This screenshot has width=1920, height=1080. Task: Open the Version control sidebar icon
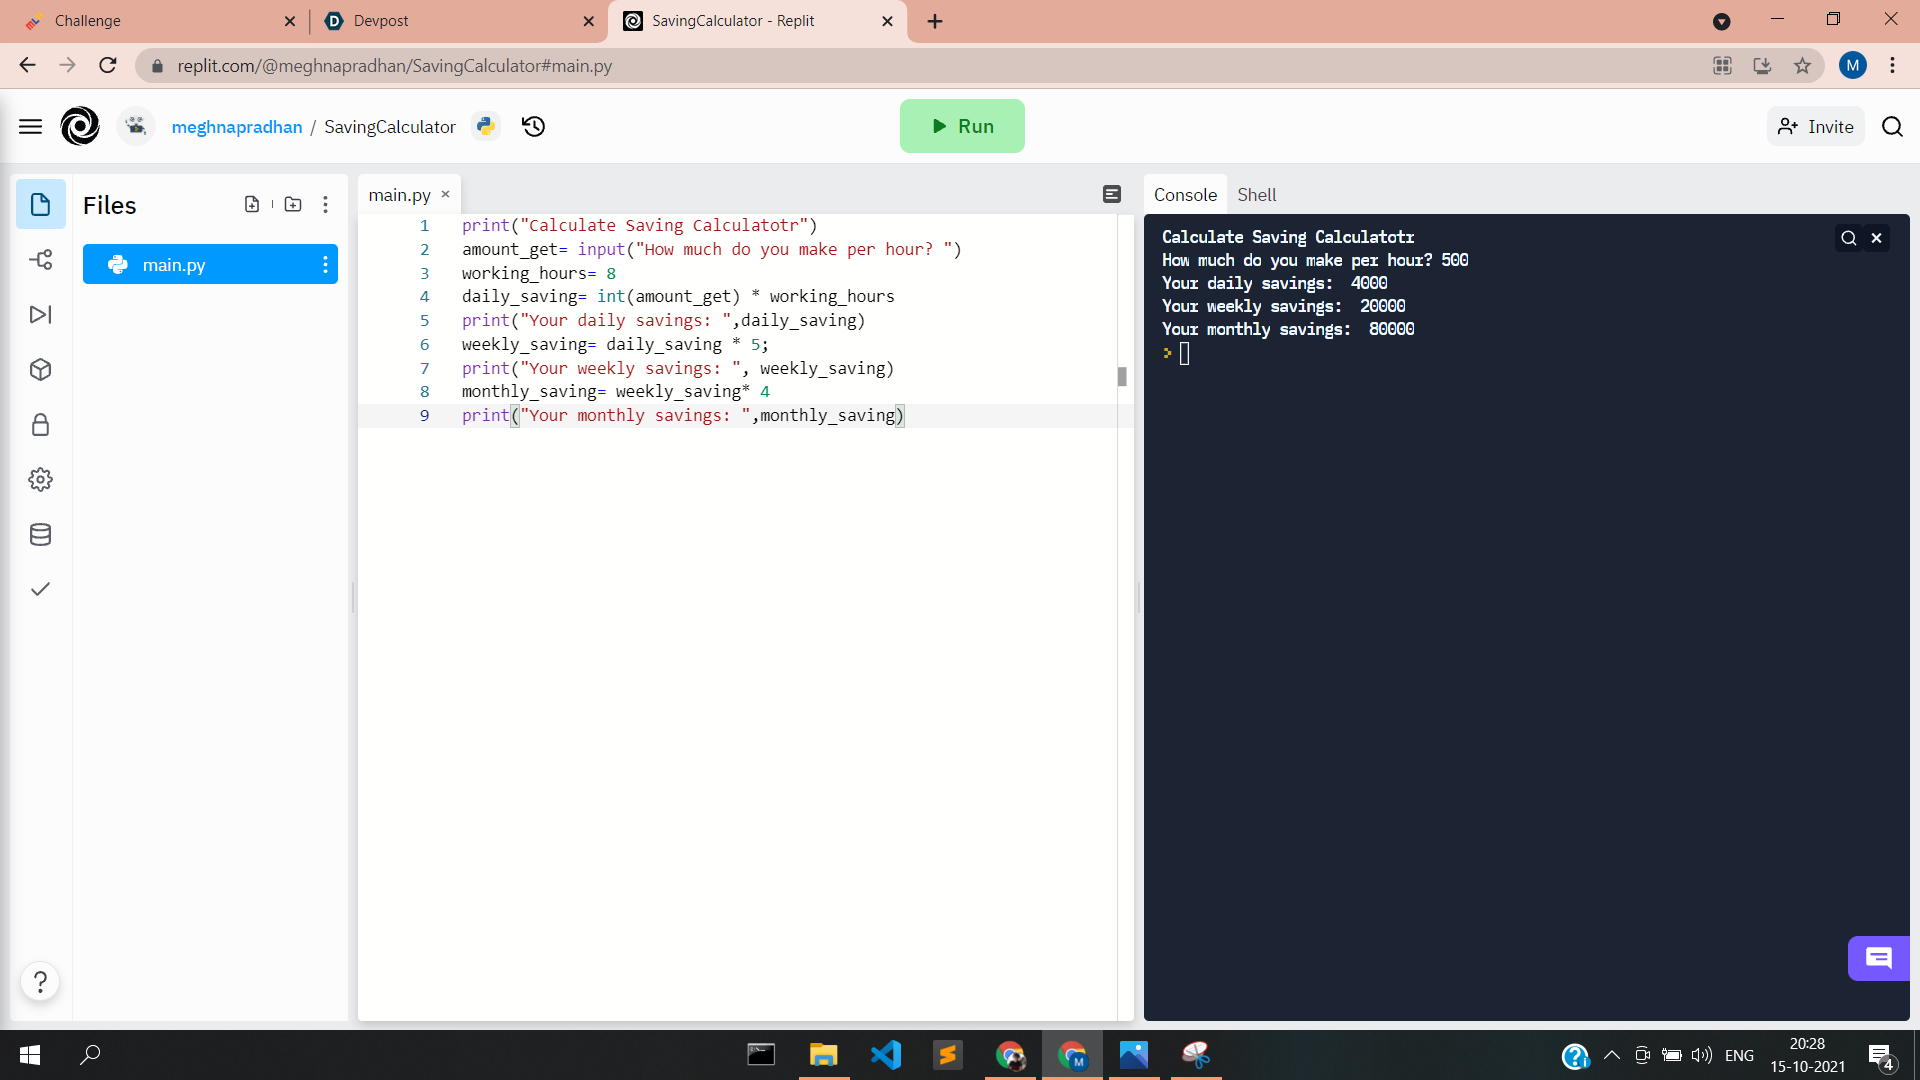click(x=41, y=260)
